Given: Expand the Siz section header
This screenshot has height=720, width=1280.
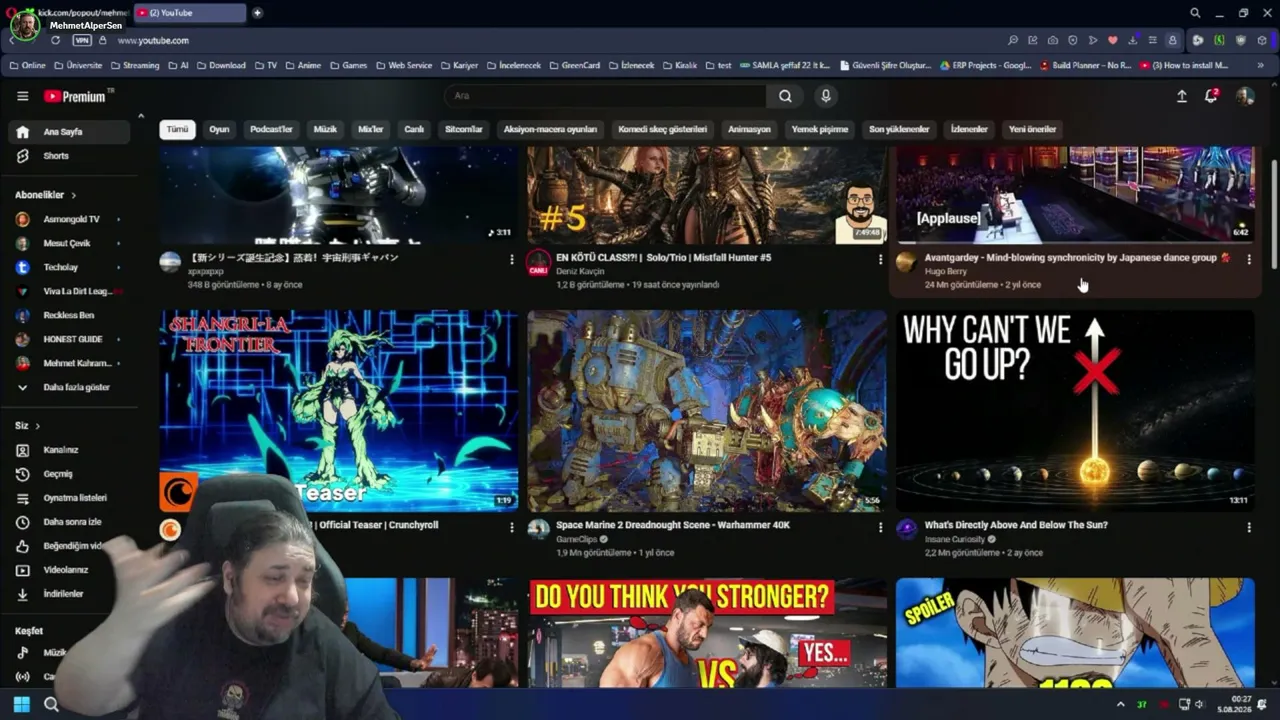Looking at the screenshot, I should click(x=27, y=426).
